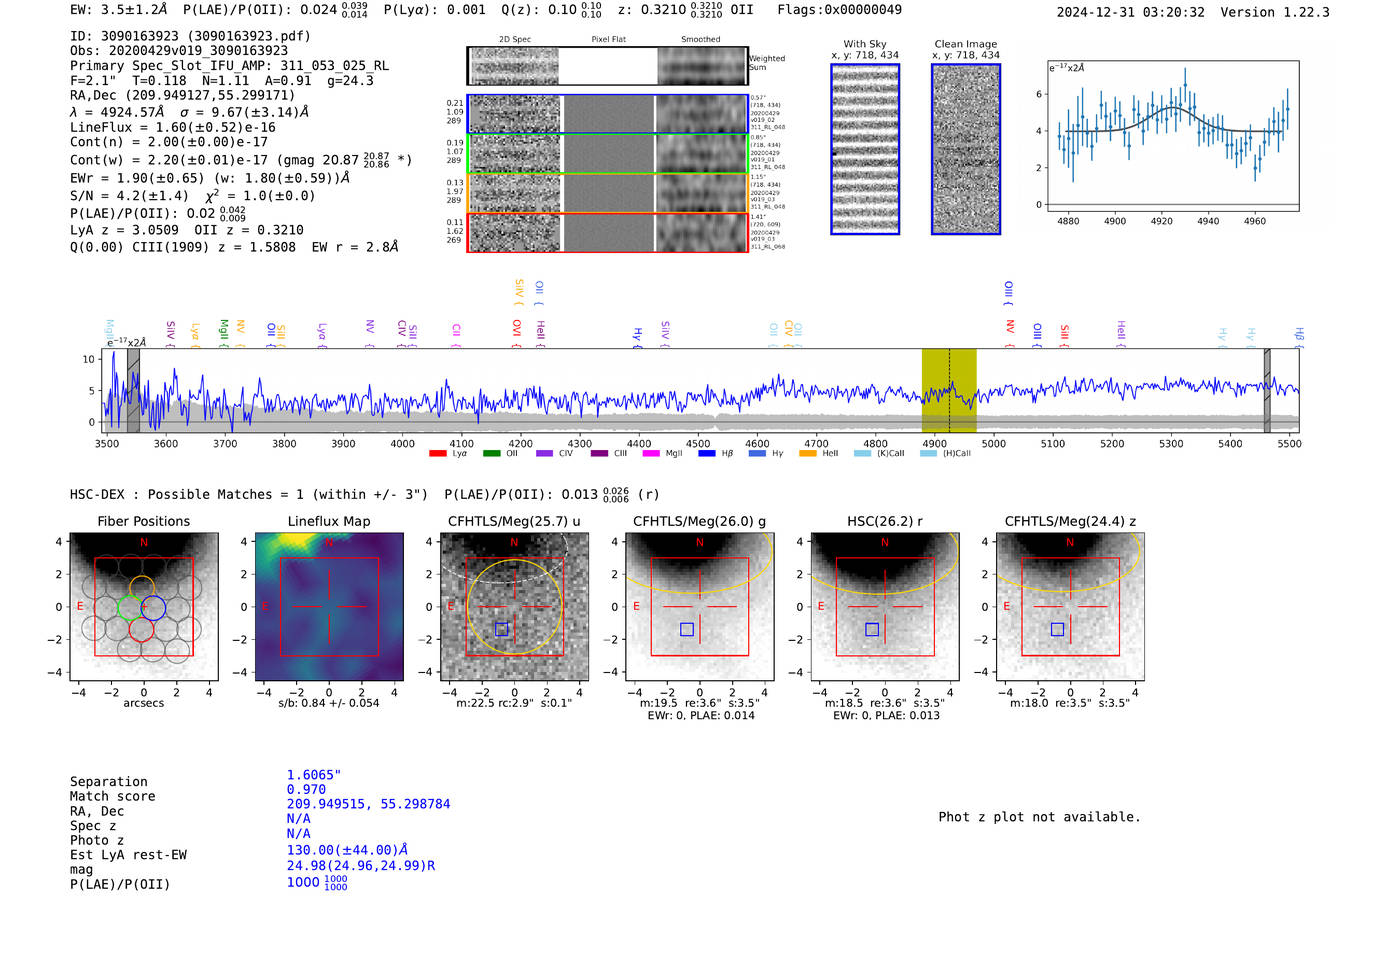Image resolution: width=1400 pixels, height=953 pixels.
Task: Click the ID: 3090163923 line
Action: point(190,36)
